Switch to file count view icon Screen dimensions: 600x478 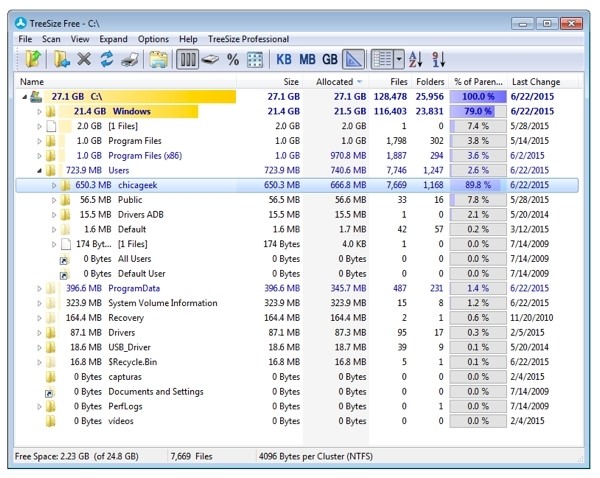[255, 60]
